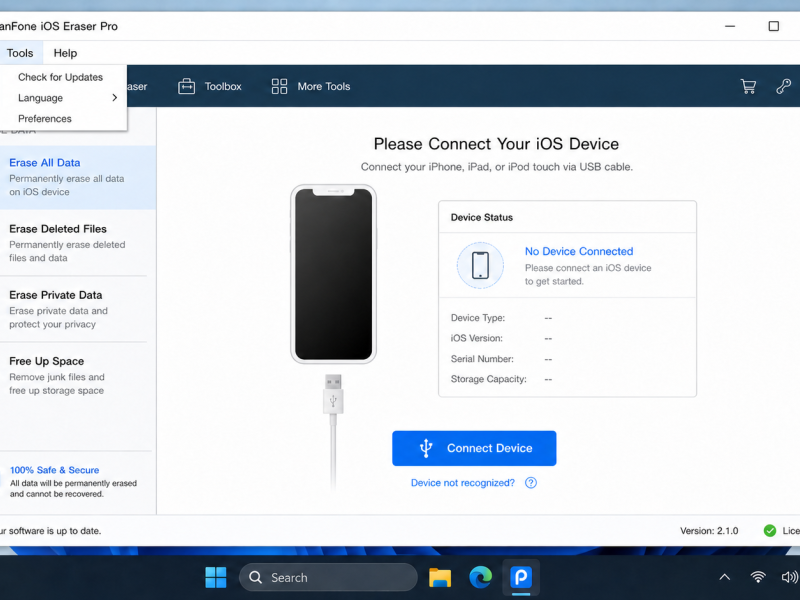The height and width of the screenshot is (600, 800).
Task: Select Free Up Space option
Action: tap(78, 375)
